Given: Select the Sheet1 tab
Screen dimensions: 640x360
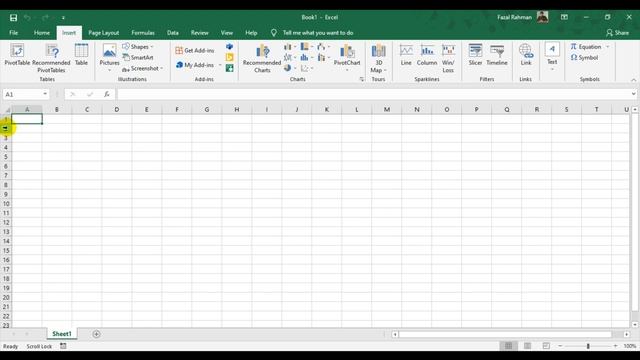Looking at the screenshot, I should click(x=62, y=334).
